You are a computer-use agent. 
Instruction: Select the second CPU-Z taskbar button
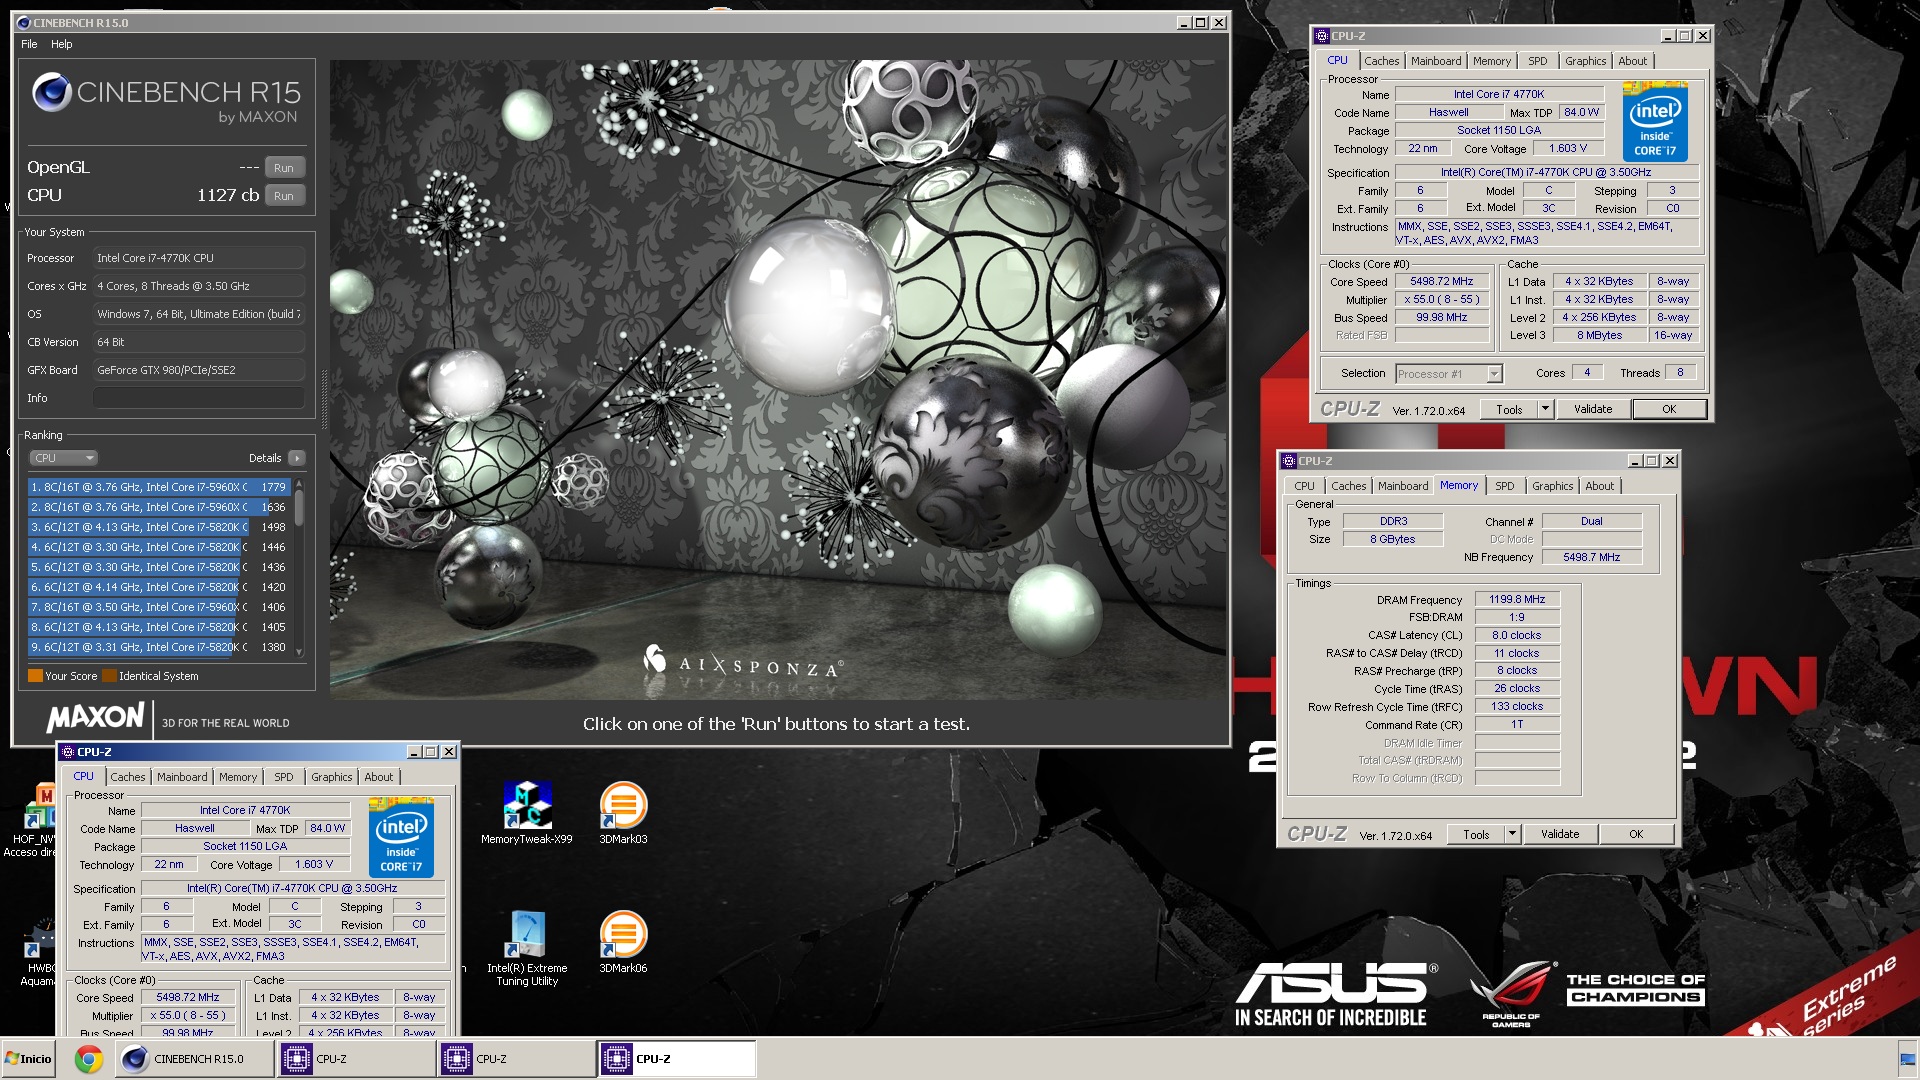(x=515, y=1059)
